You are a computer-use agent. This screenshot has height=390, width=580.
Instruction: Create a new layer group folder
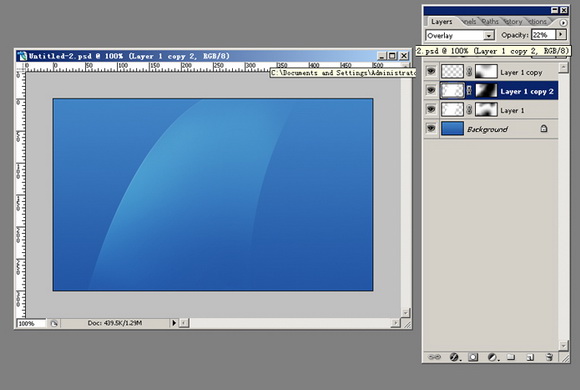click(511, 357)
